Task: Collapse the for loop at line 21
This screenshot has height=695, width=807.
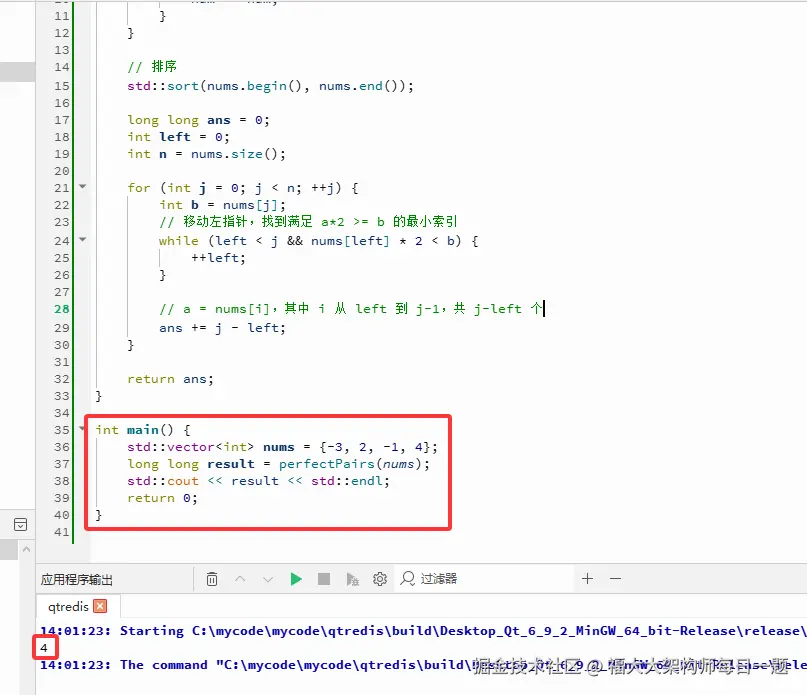Action: (x=82, y=187)
